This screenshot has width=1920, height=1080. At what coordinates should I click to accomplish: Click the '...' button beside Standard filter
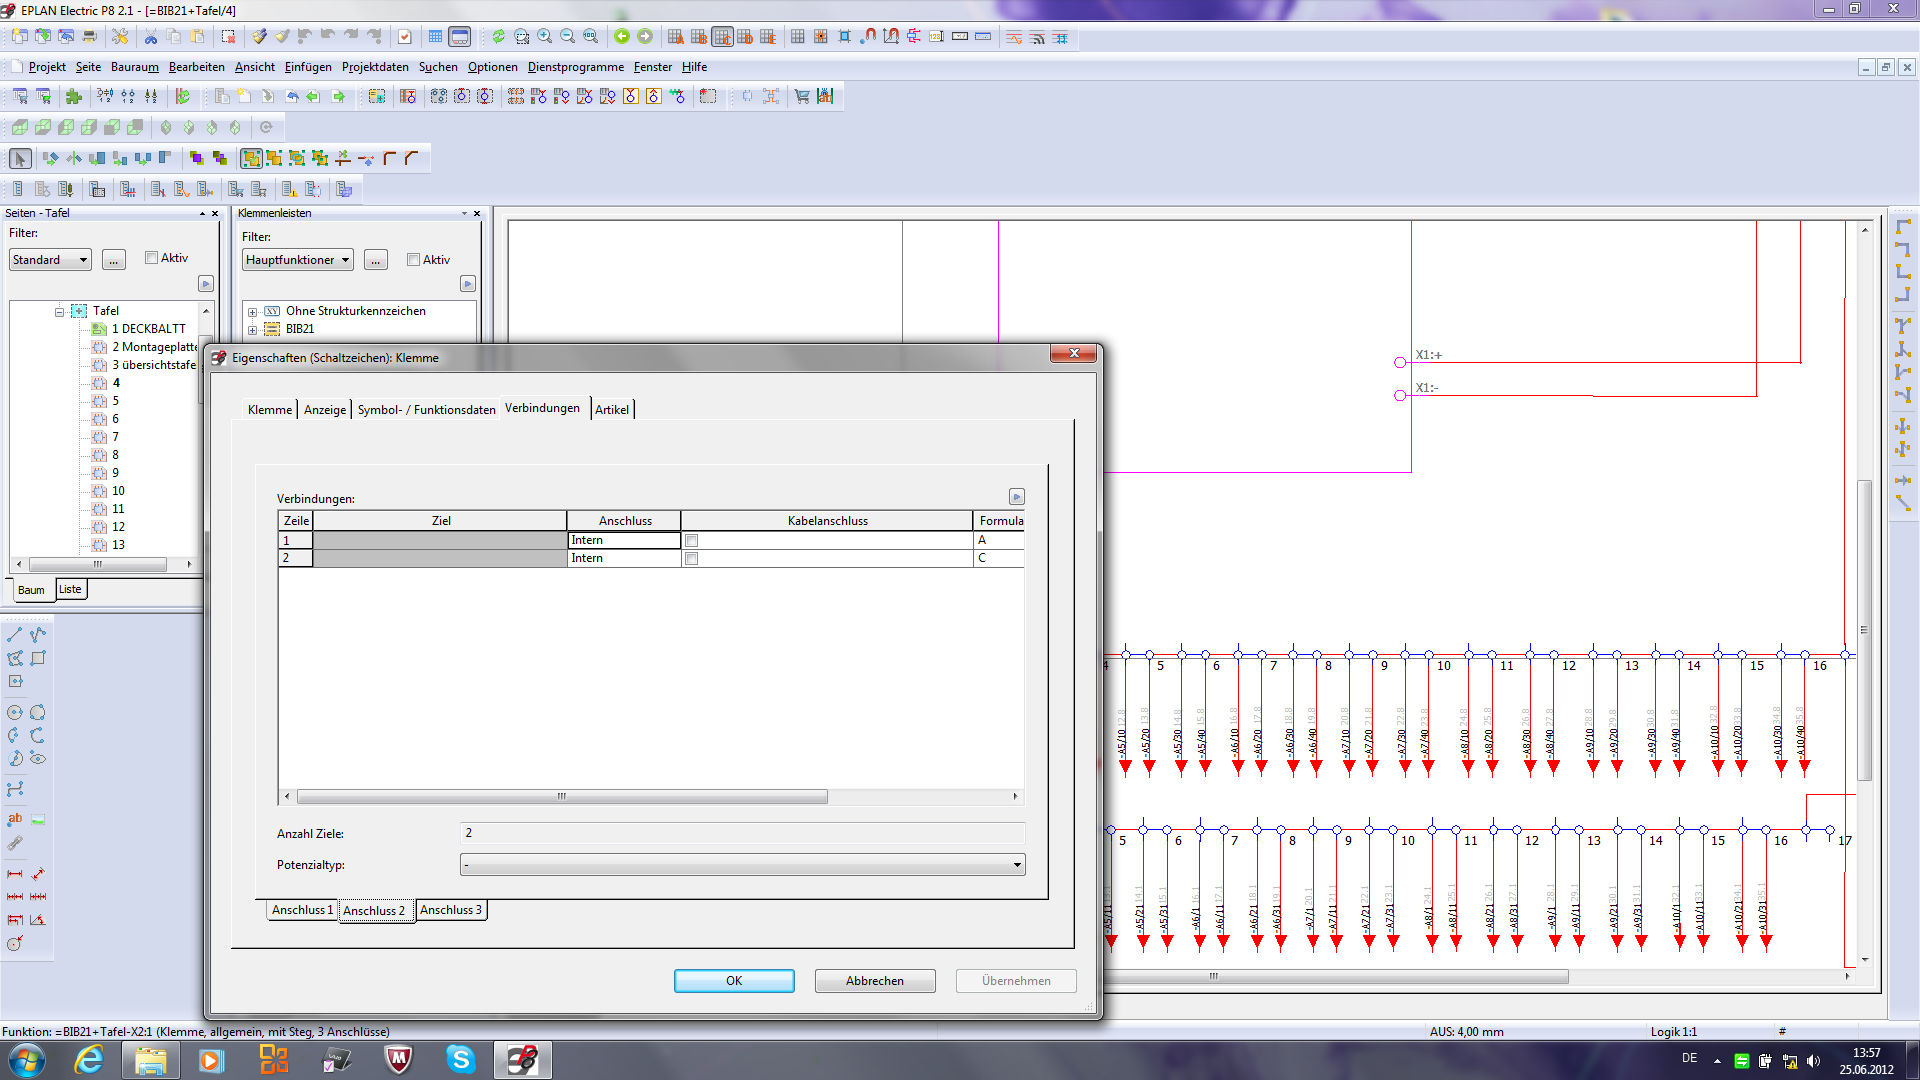pos(114,260)
